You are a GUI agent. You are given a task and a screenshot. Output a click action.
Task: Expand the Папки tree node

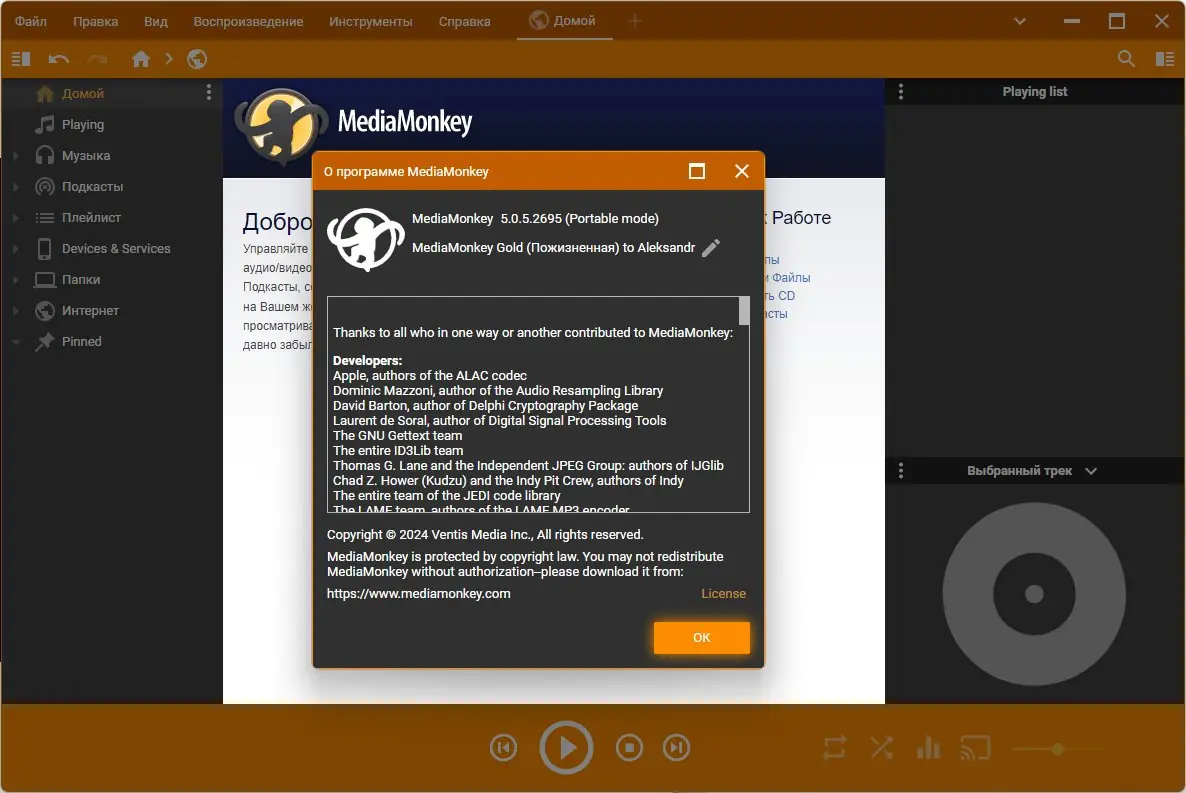coord(15,280)
